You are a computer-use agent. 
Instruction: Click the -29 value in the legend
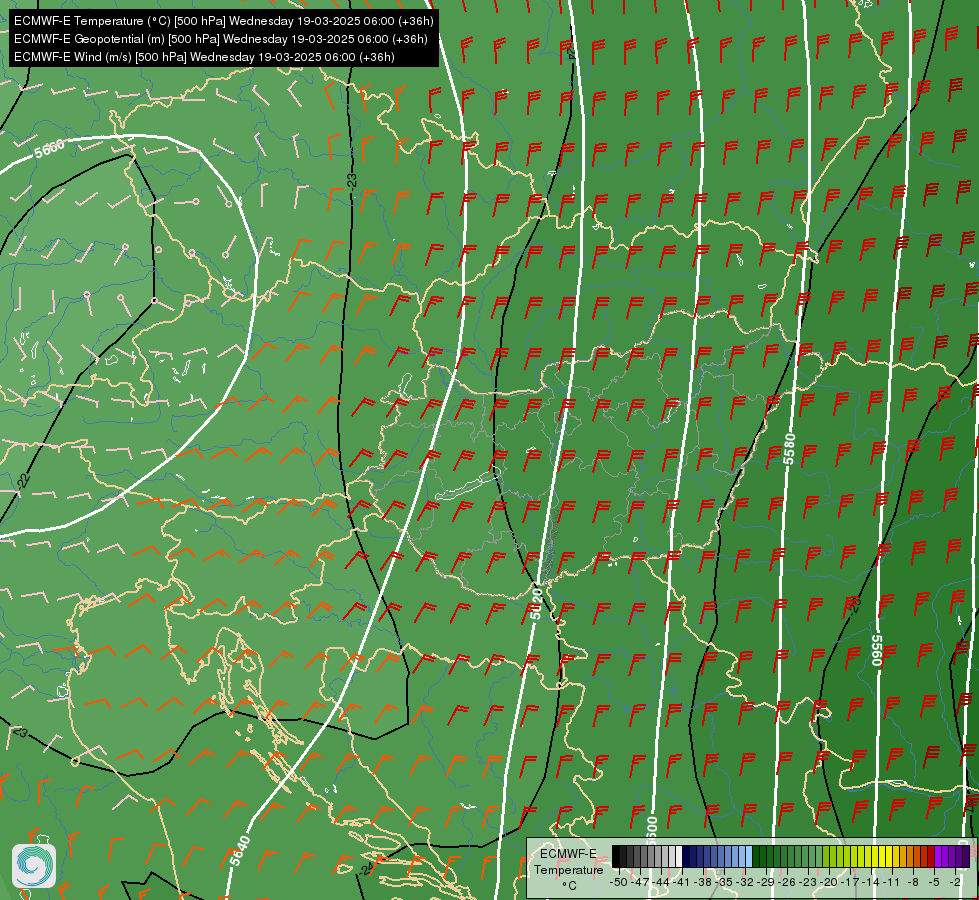[x=765, y=882]
